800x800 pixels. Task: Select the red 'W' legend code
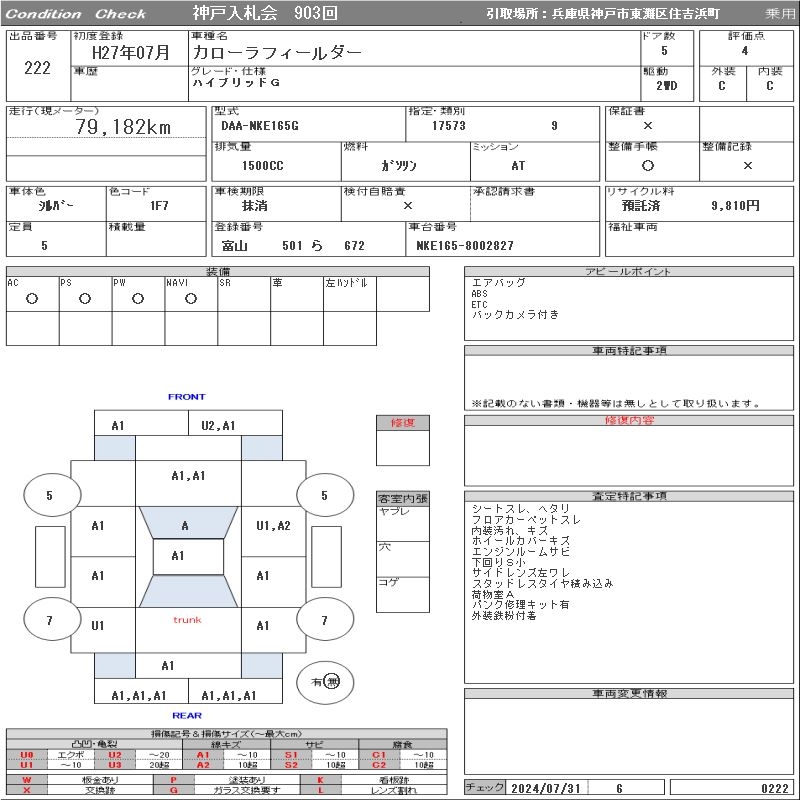click(27, 780)
